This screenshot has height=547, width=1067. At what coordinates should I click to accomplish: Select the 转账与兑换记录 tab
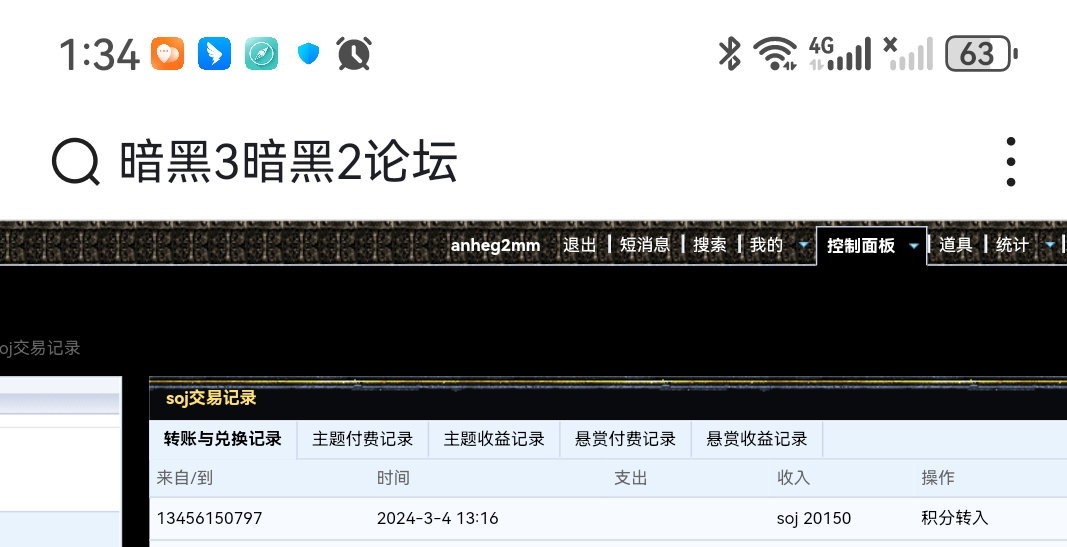pos(223,439)
